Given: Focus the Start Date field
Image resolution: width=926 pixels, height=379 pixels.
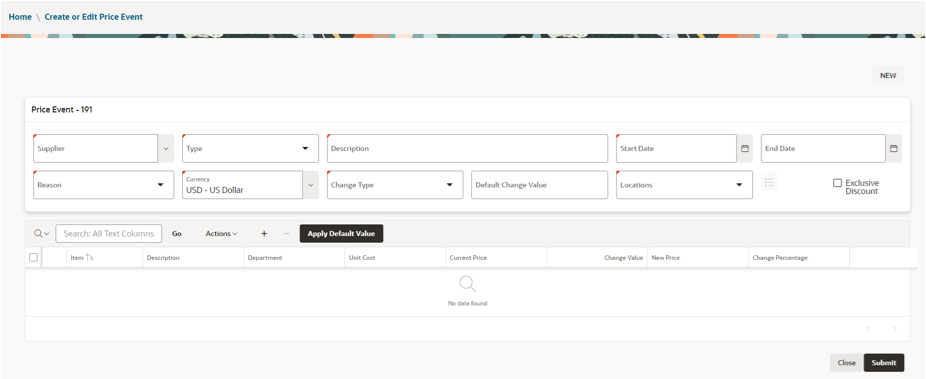Looking at the screenshot, I should (676, 149).
